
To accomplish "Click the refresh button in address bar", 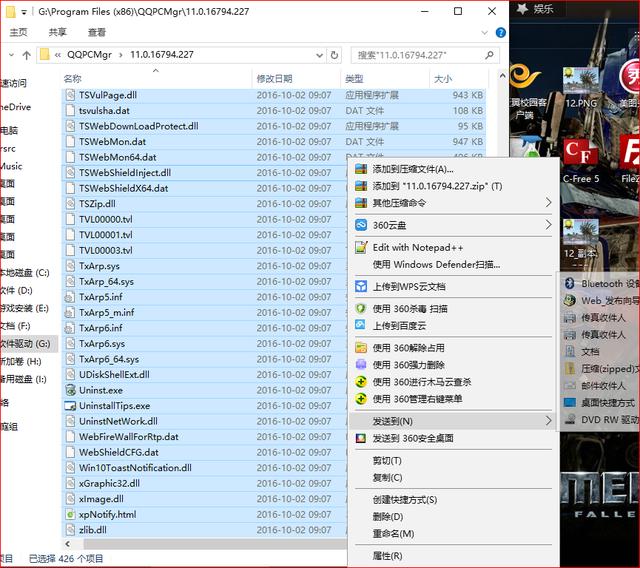I will pyautogui.click(x=334, y=55).
